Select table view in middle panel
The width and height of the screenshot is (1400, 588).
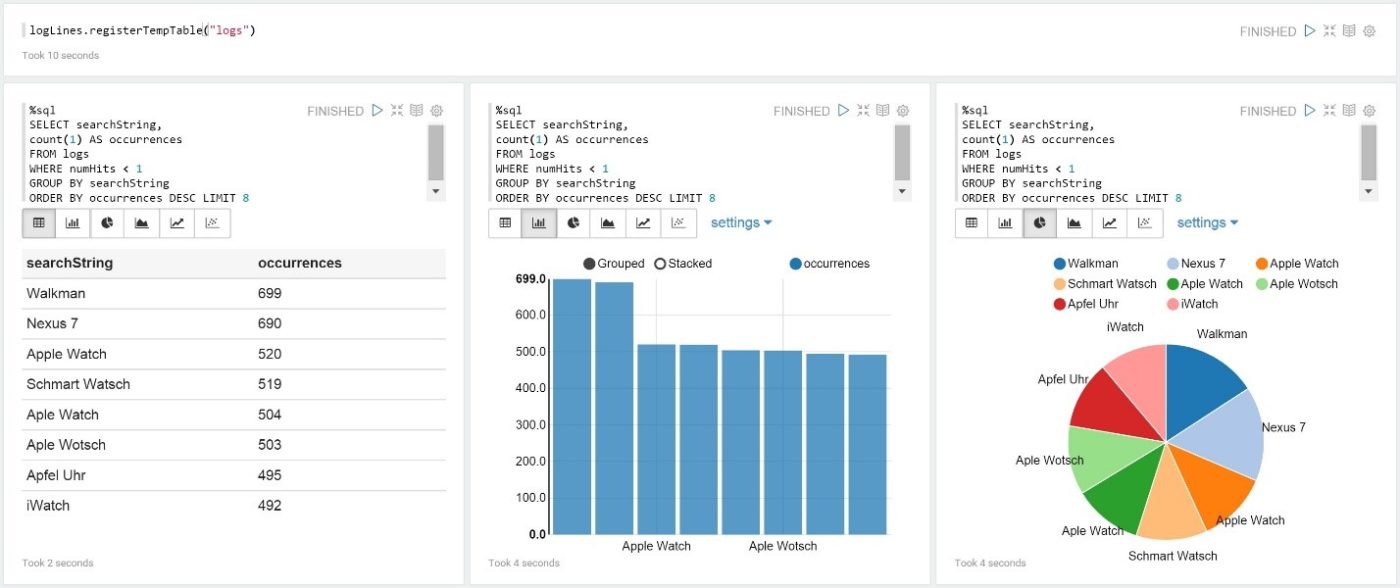[x=505, y=223]
